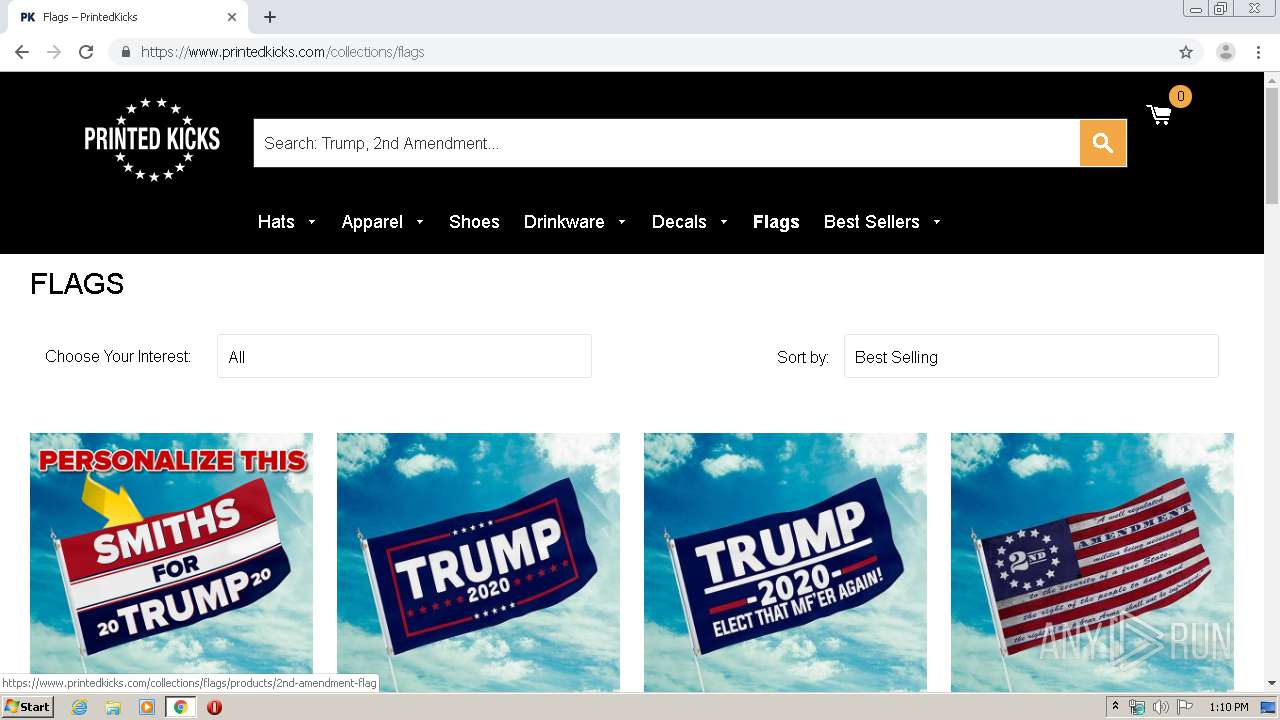This screenshot has height=720, width=1280.
Task: Open the Sort by Best Selling dropdown
Action: 1031,356
